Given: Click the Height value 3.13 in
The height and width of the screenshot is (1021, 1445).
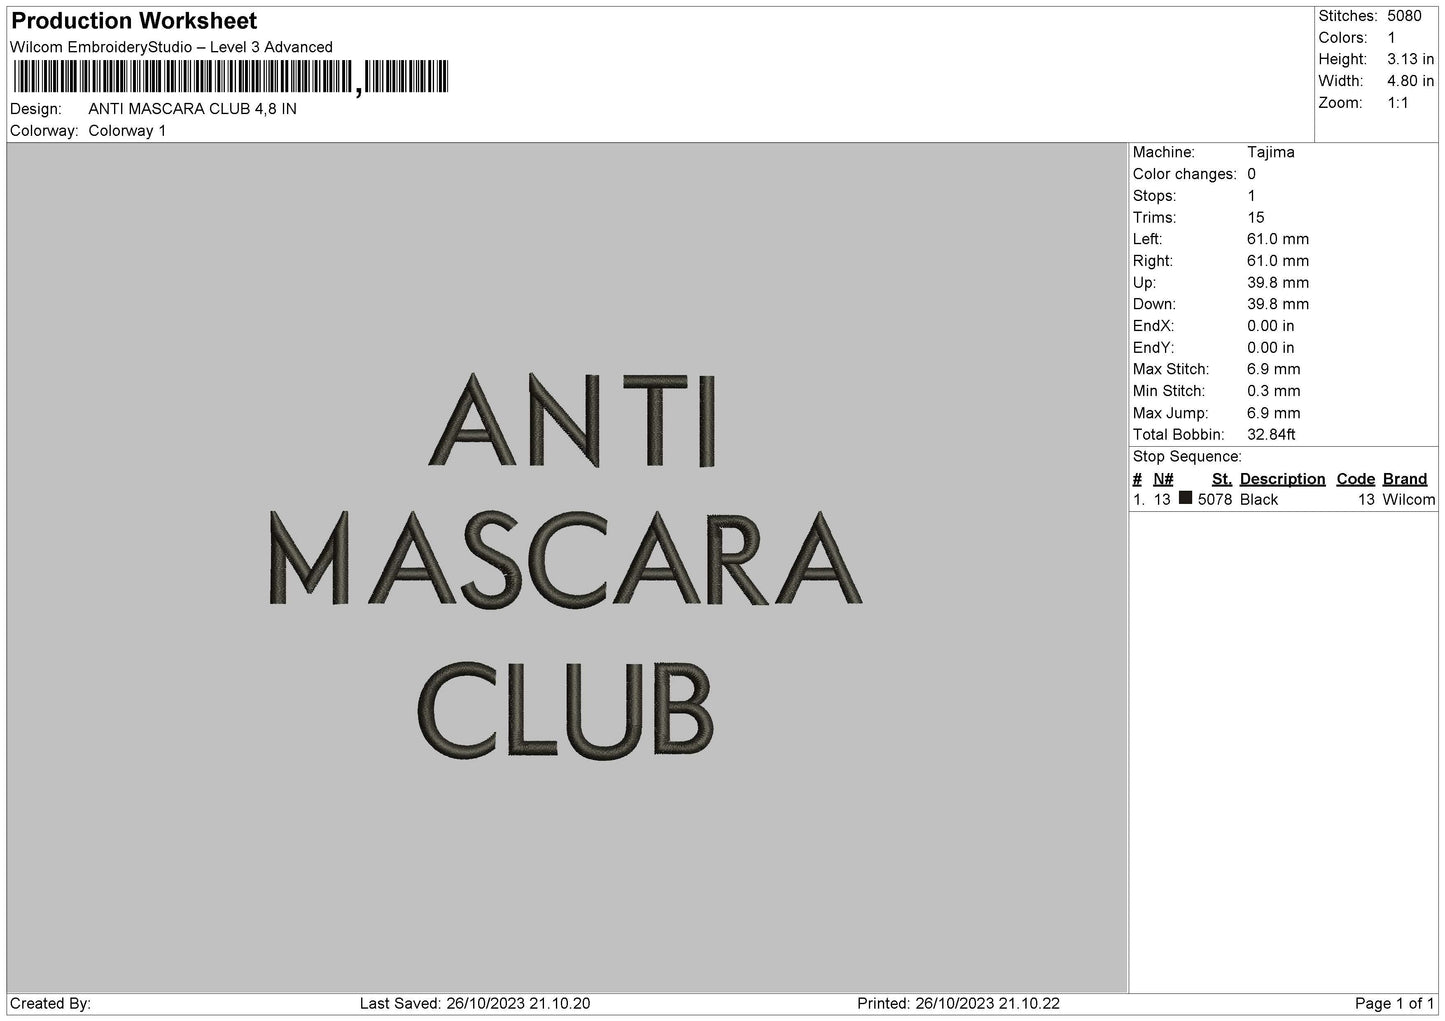Looking at the screenshot, I should pyautogui.click(x=1411, y=60).
